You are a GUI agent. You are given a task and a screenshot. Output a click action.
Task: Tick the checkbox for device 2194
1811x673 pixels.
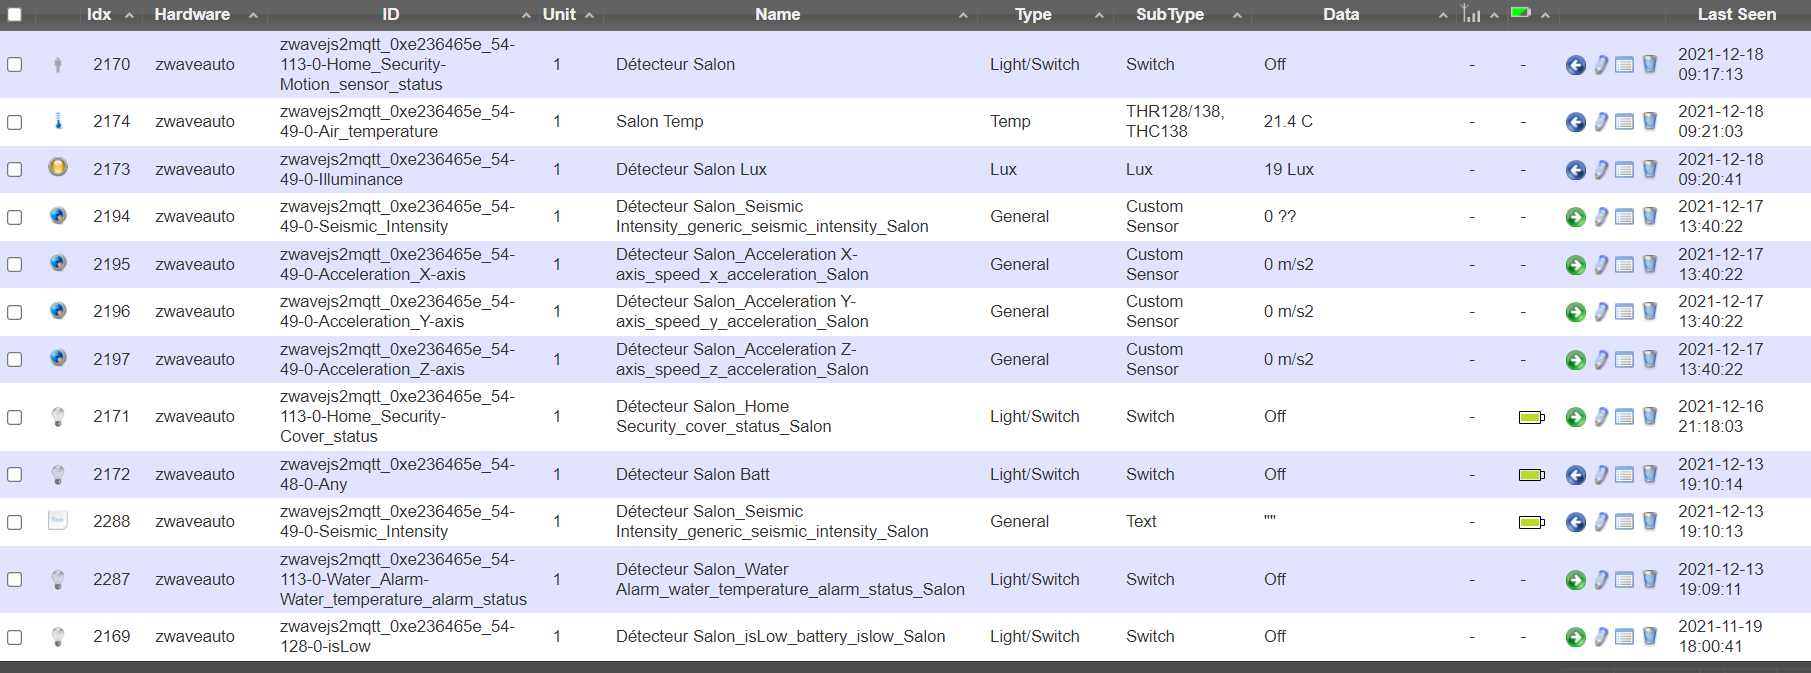[x=14, y=217]
